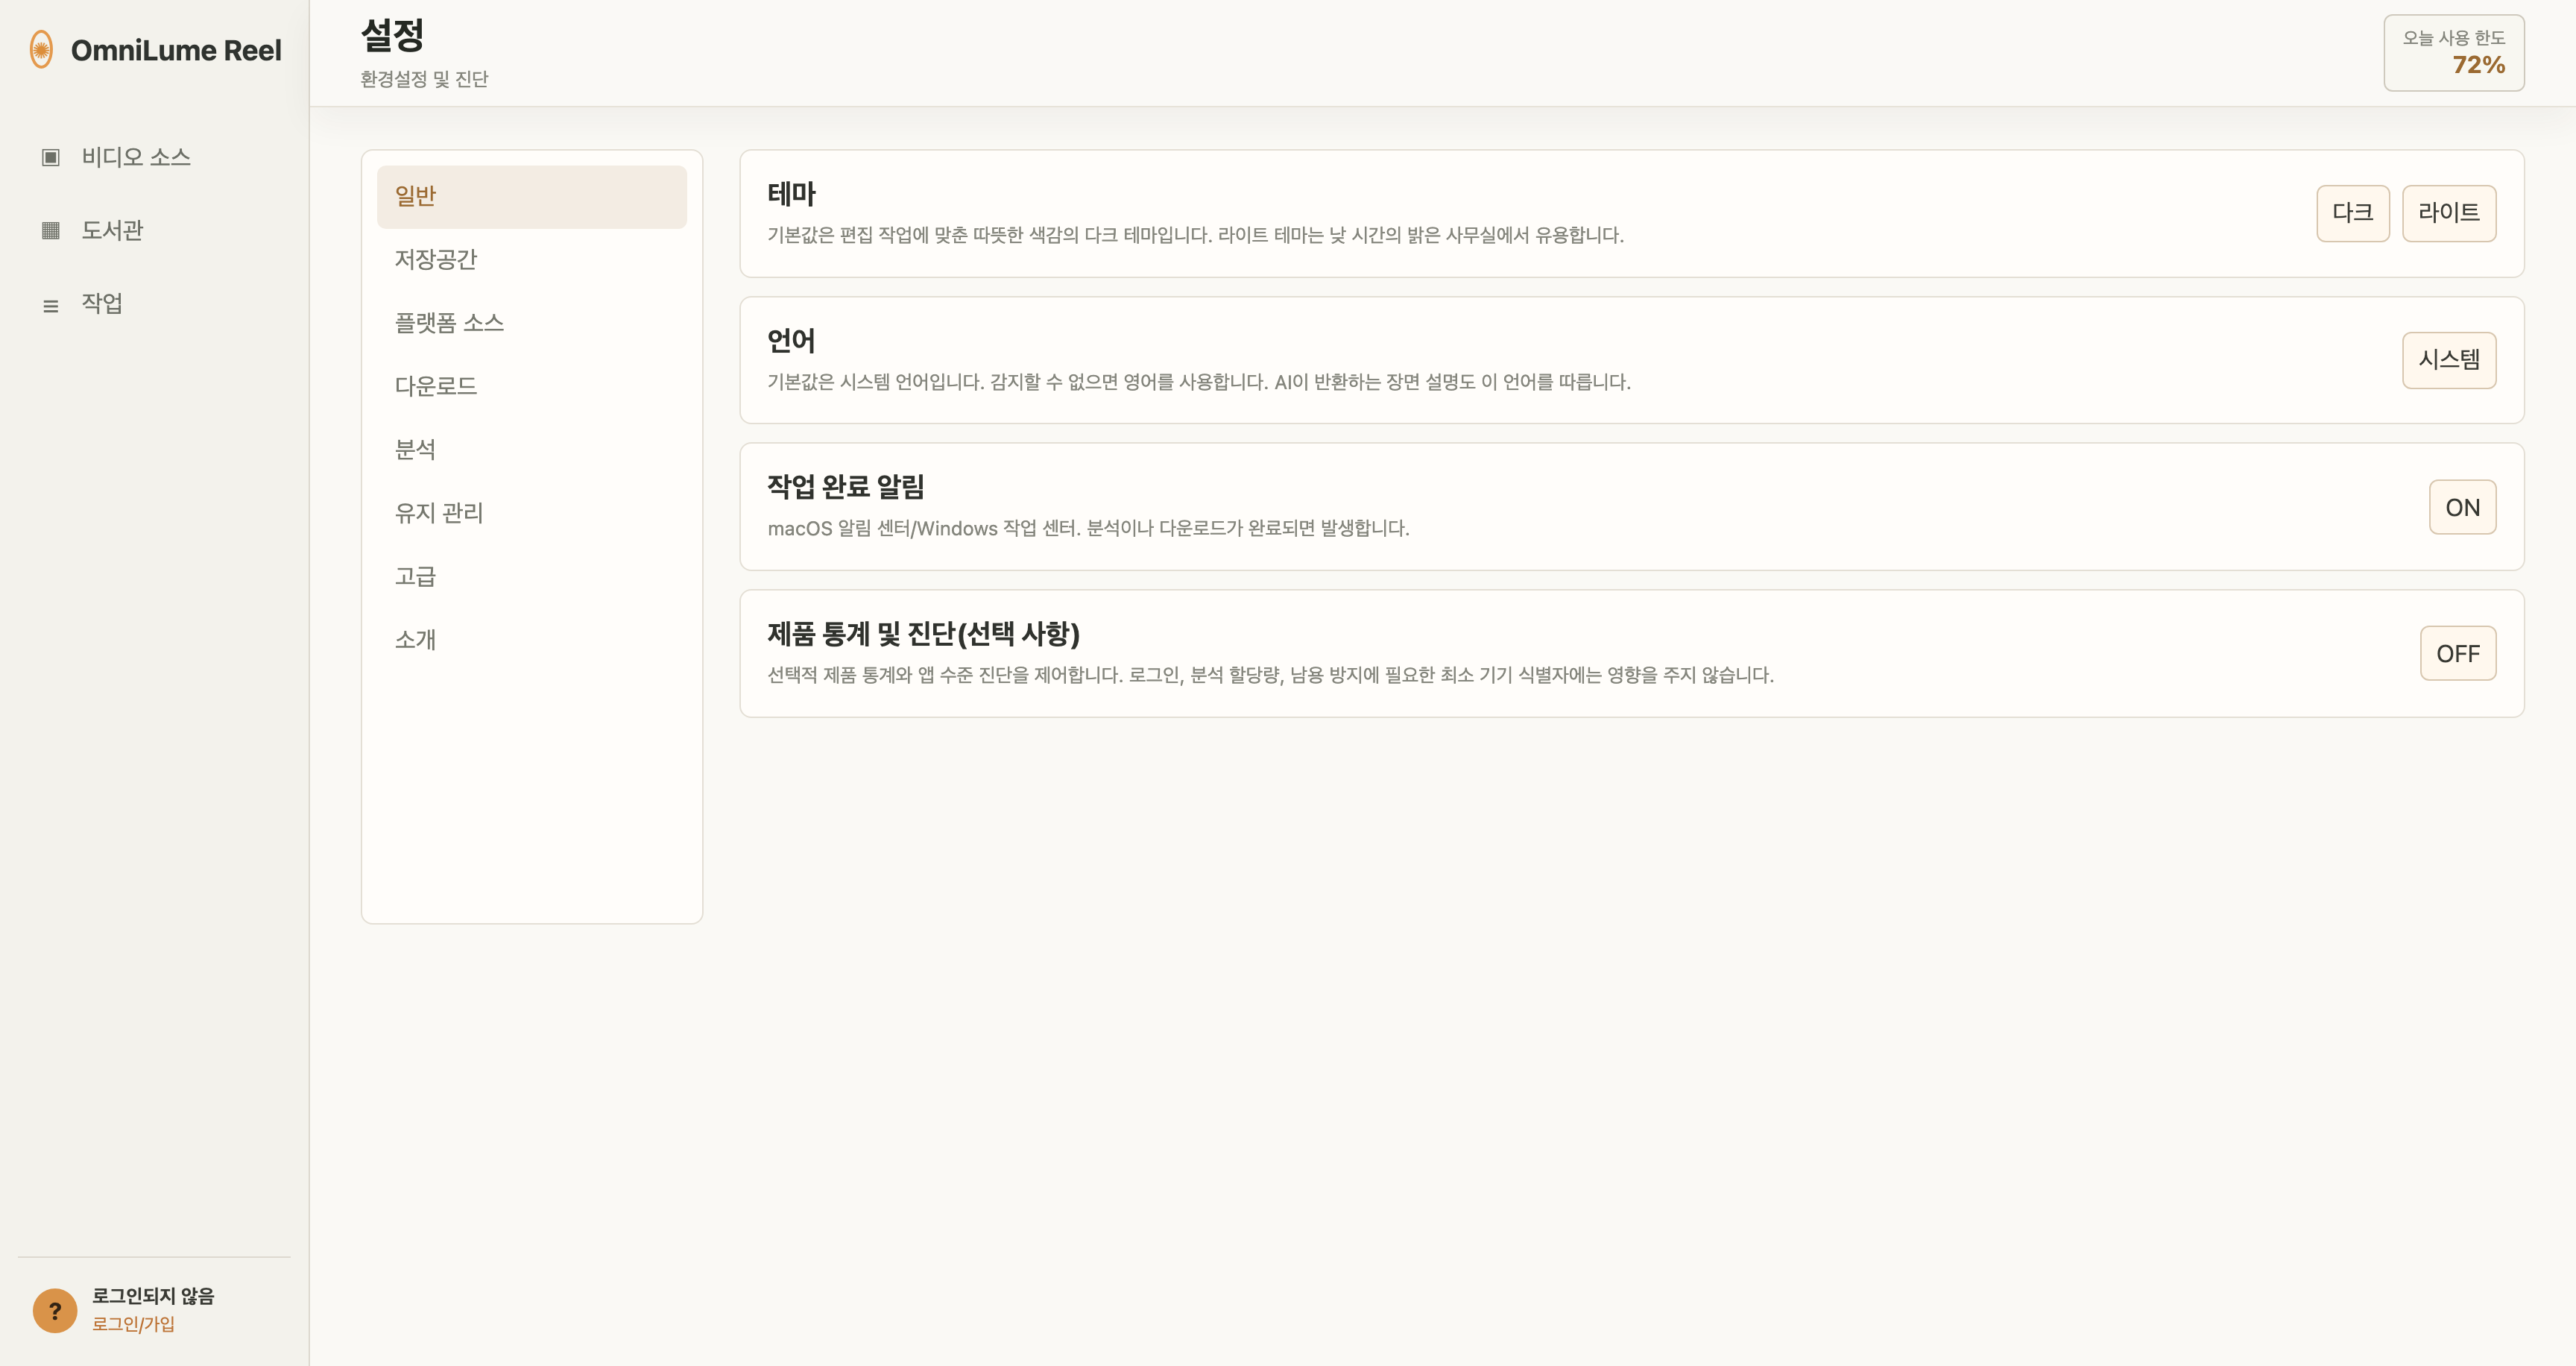Click the 언어 setting heading
The width and height of the screenshot is (2576, 1366).
[x=791, y=341]
